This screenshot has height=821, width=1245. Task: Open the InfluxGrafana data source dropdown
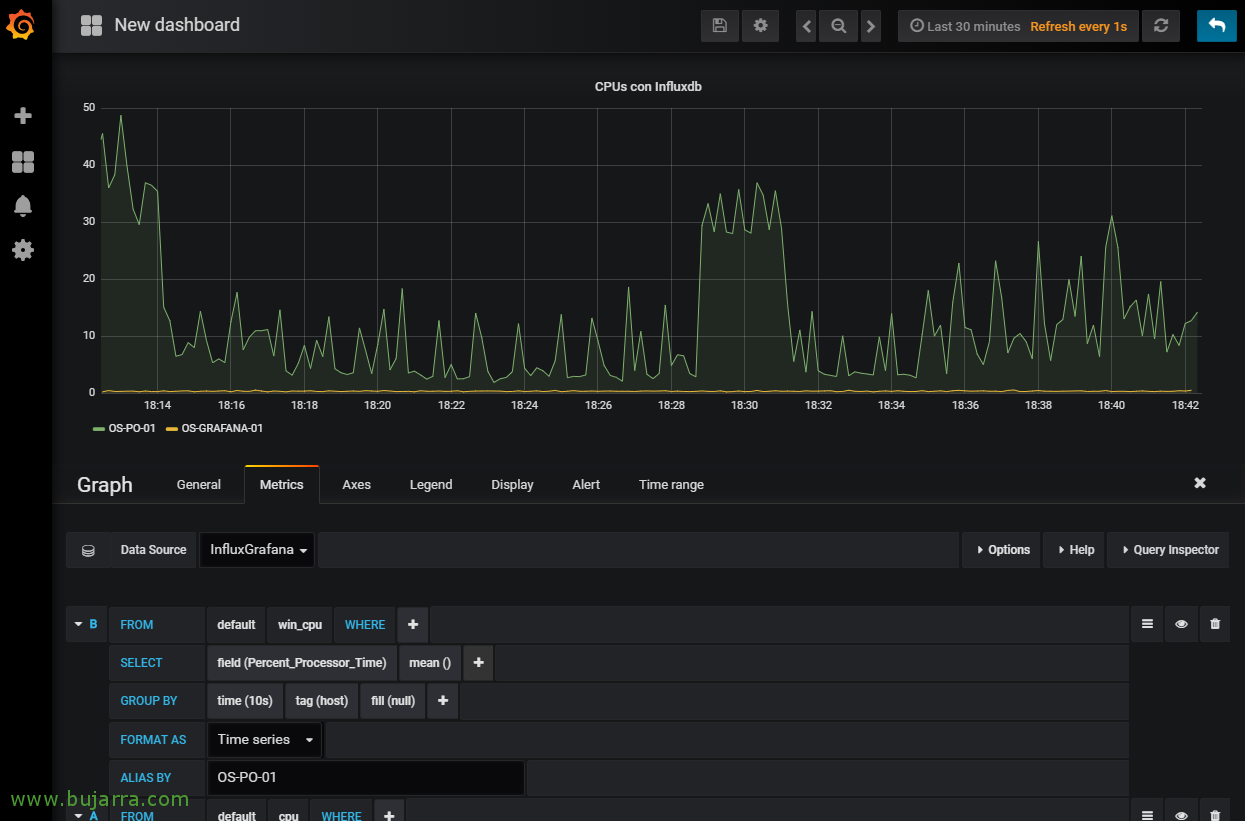click(x=257, y=550)
